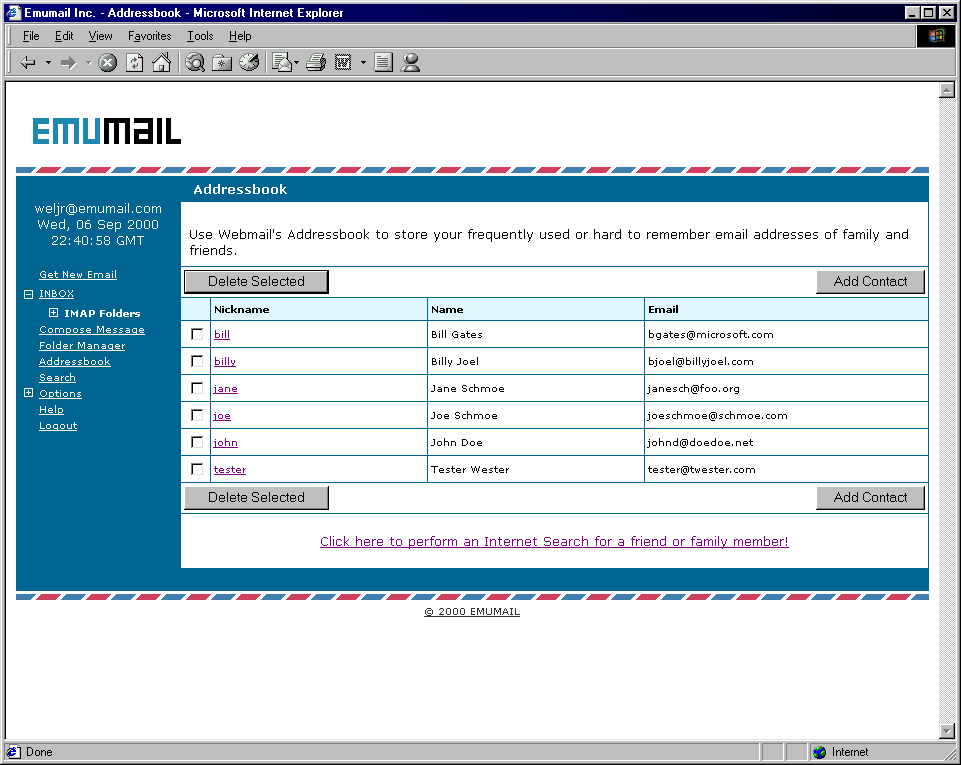Click the Refresh page toolbar icon

tap(134, 63)
